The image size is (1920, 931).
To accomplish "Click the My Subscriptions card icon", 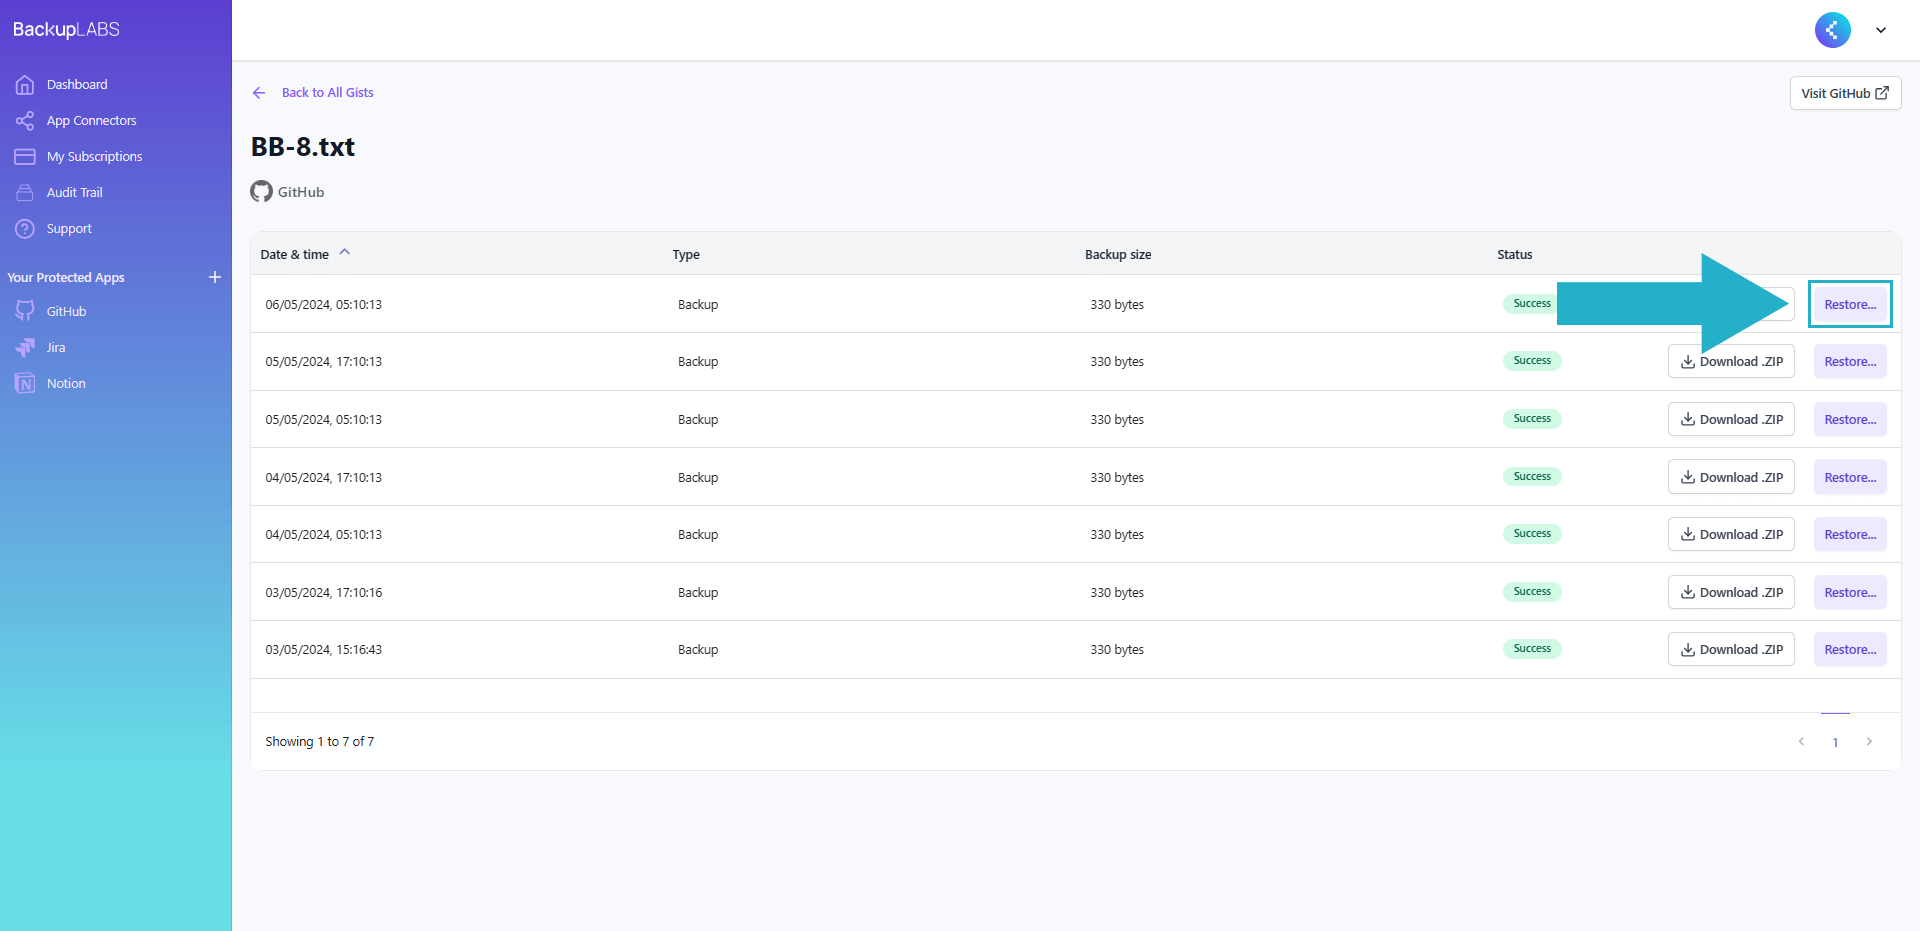I will 25,157.
